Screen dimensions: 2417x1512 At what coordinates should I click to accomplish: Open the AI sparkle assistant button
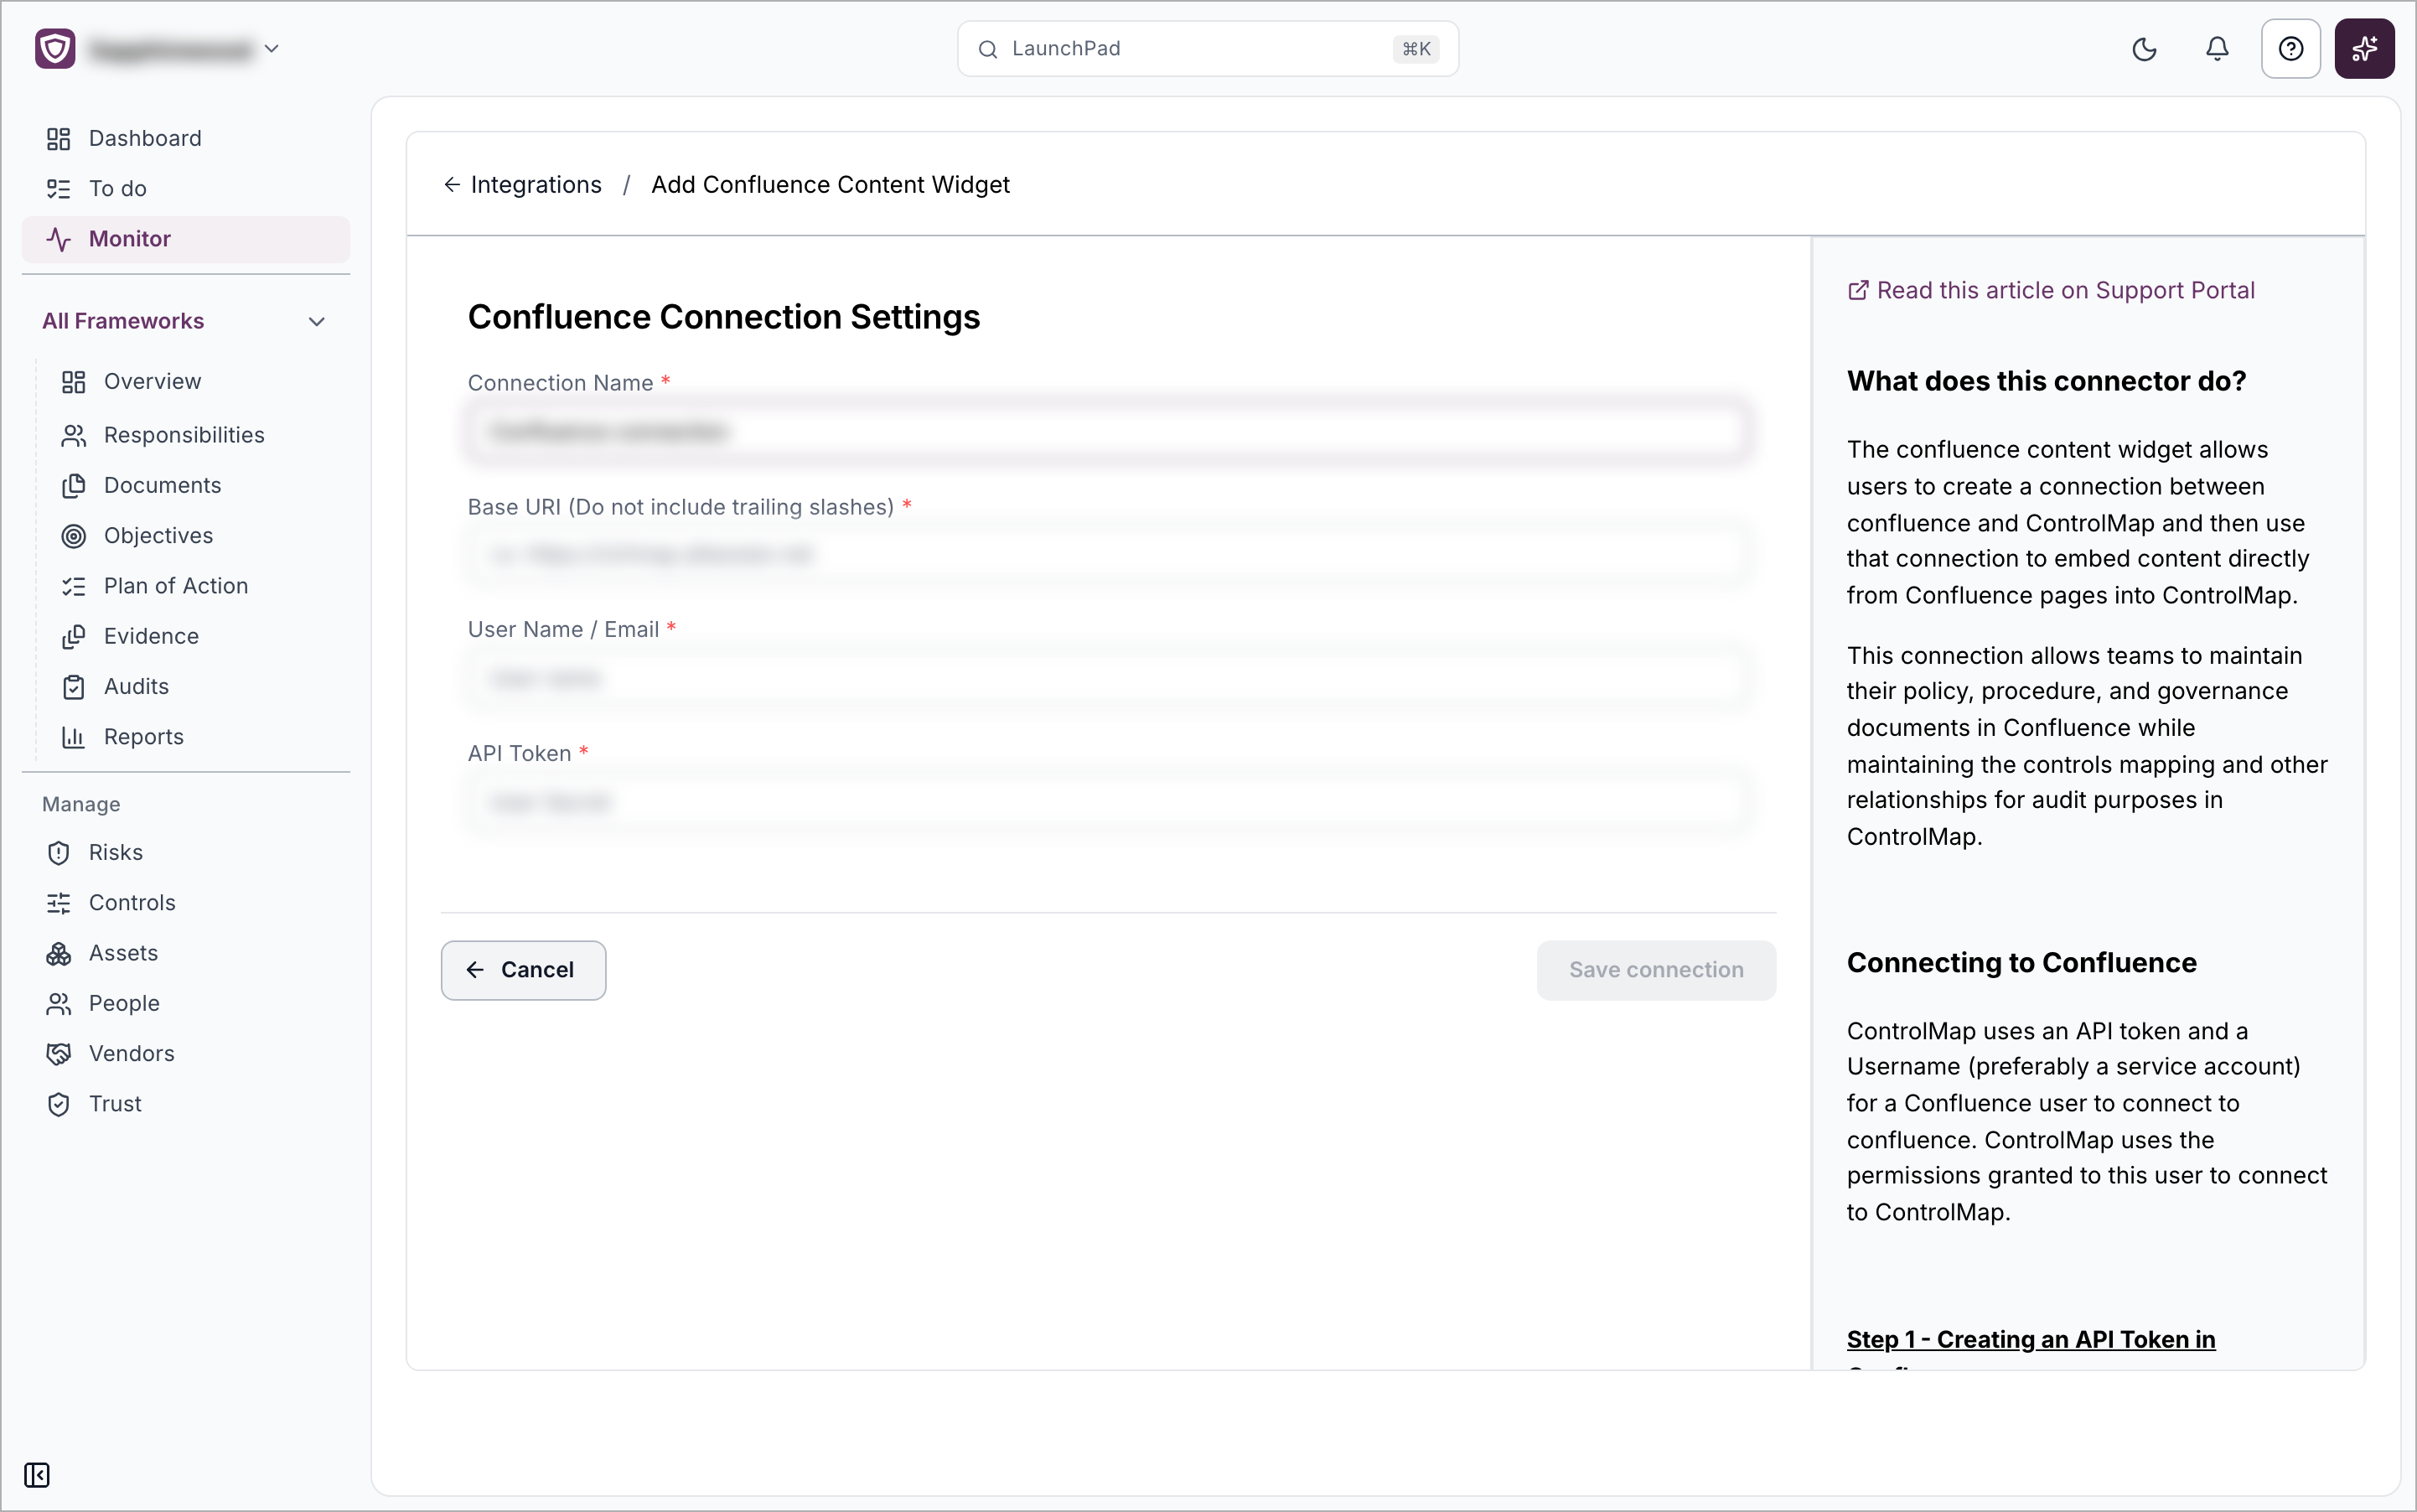2364,49
